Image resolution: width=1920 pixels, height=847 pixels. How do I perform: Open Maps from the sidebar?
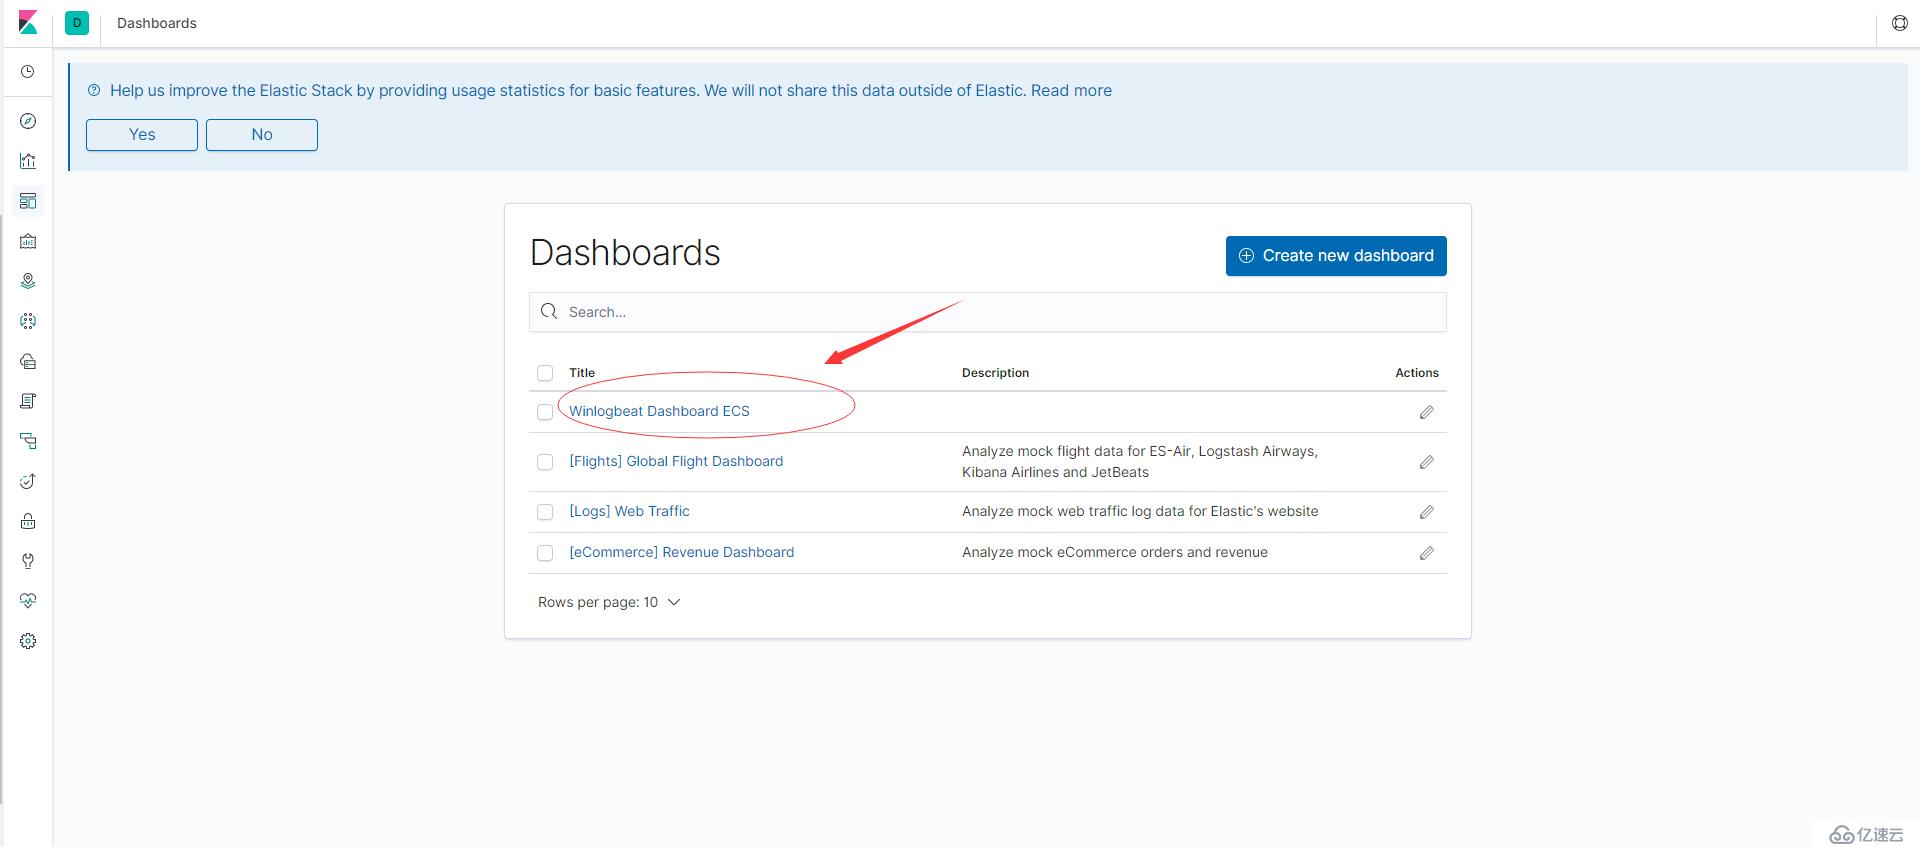[28, 281]
